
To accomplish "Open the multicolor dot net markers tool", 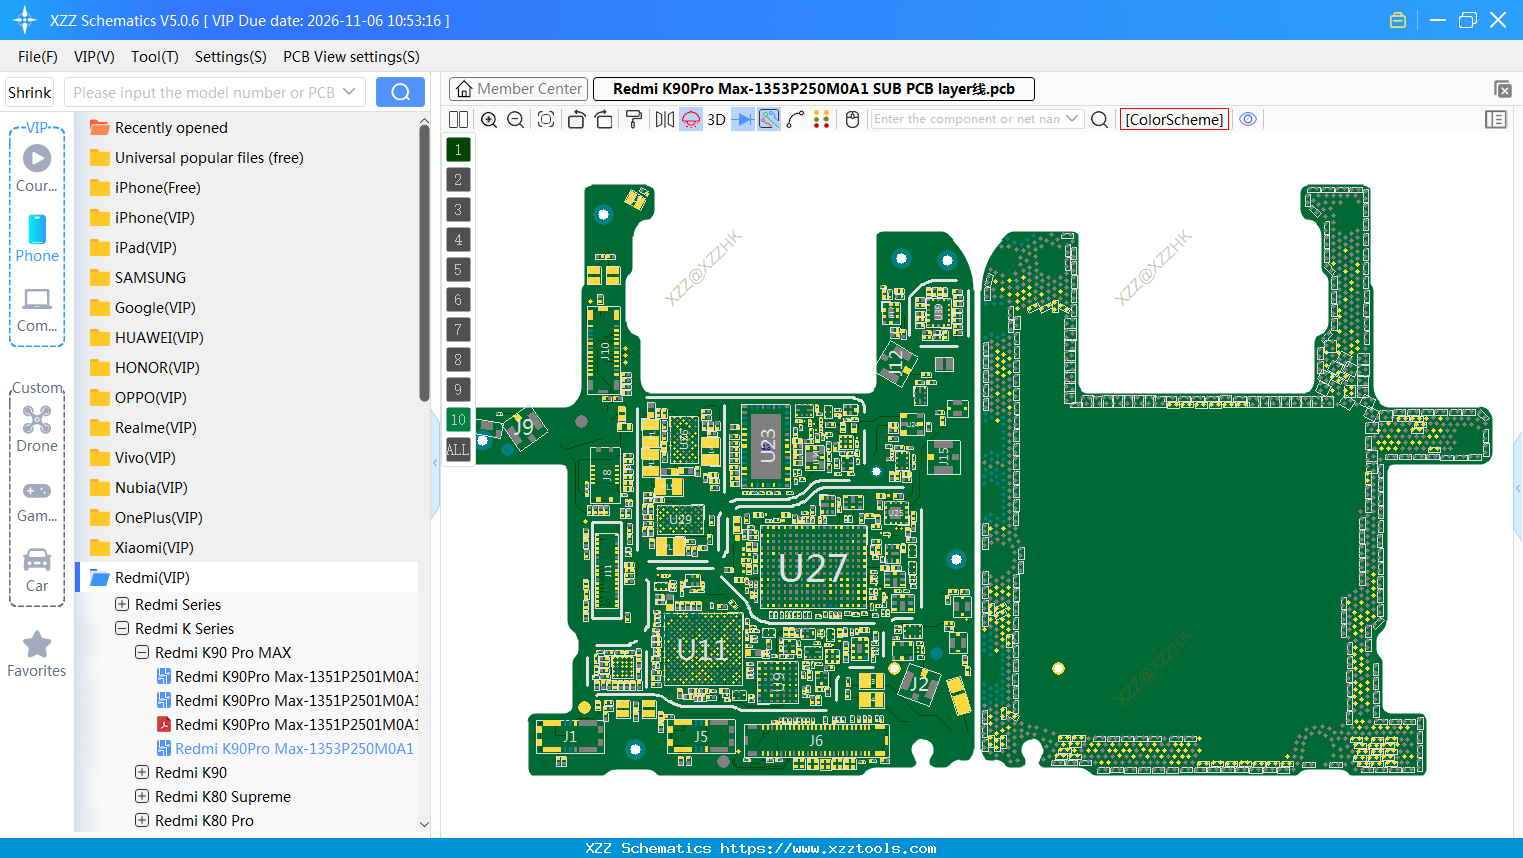I will click(x=821, y=119).
